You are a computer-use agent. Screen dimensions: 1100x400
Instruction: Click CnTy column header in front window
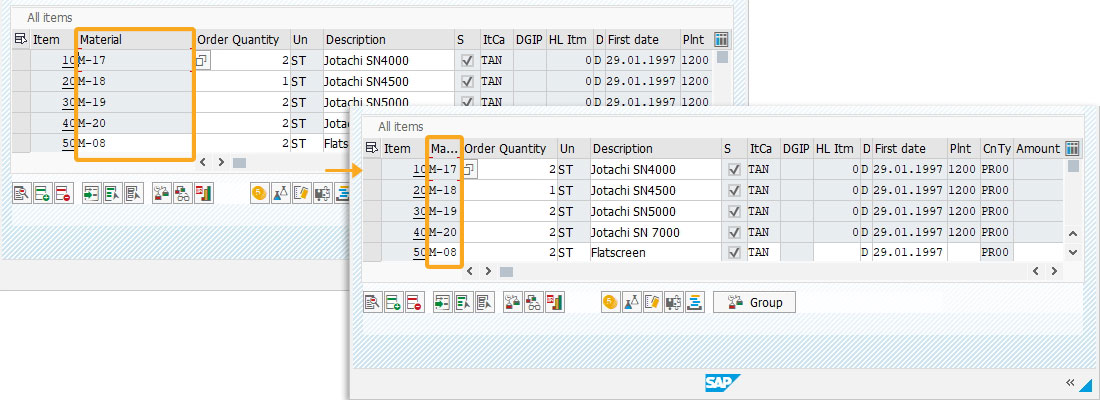996,149
